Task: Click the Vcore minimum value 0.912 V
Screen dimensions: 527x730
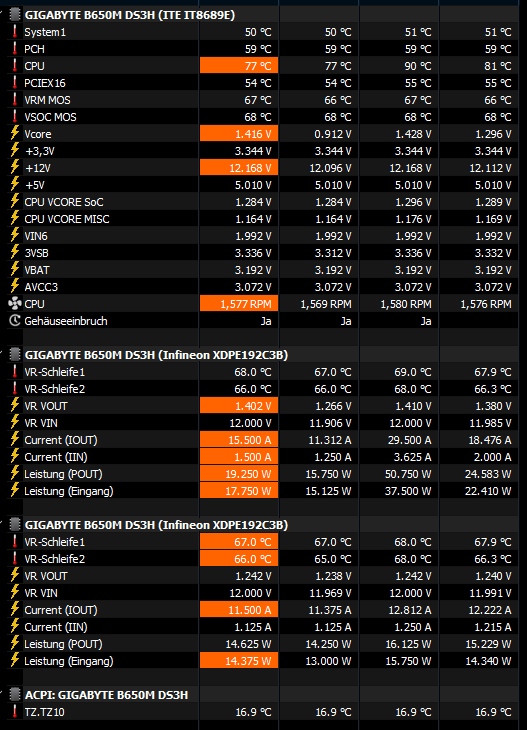Action: click(x=333, y=134)
